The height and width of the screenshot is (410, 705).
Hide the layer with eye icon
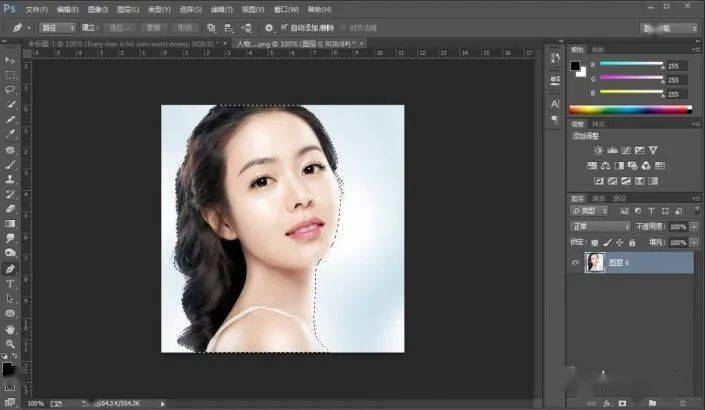[575, 263]
